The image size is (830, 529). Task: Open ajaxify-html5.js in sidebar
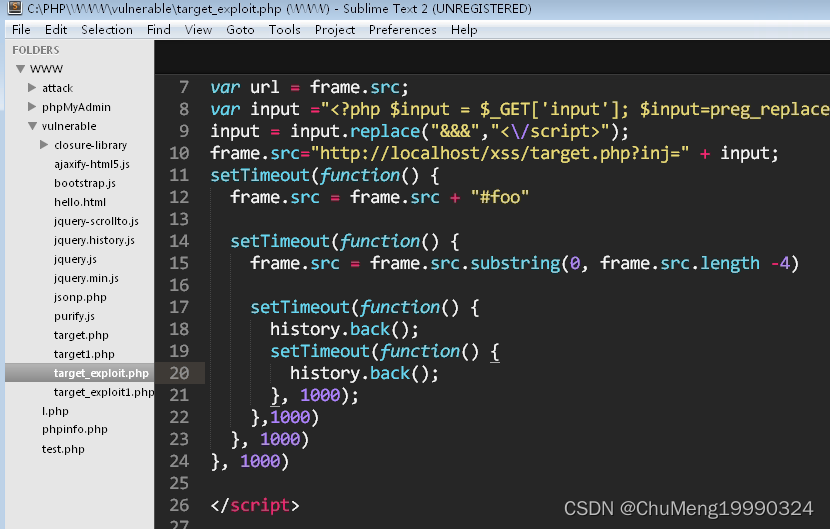(92, 164)
